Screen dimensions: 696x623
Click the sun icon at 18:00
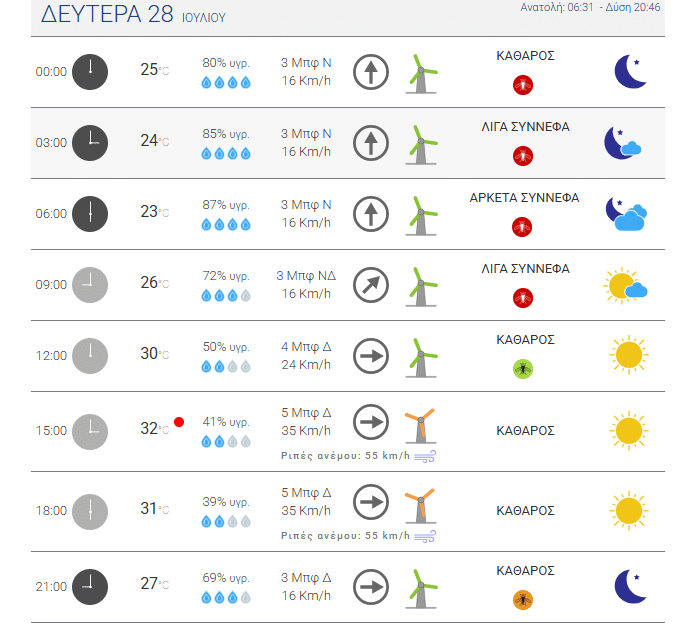[x=629, y=511]
